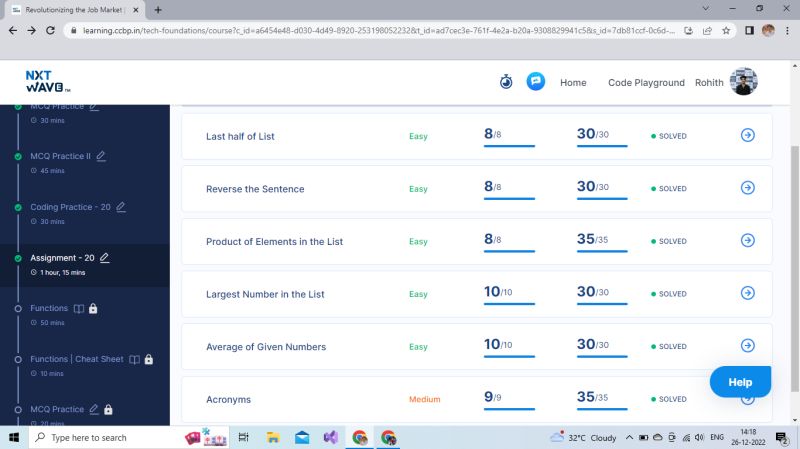Open arrow icon for Reverse the Sentence

[747, 188]
